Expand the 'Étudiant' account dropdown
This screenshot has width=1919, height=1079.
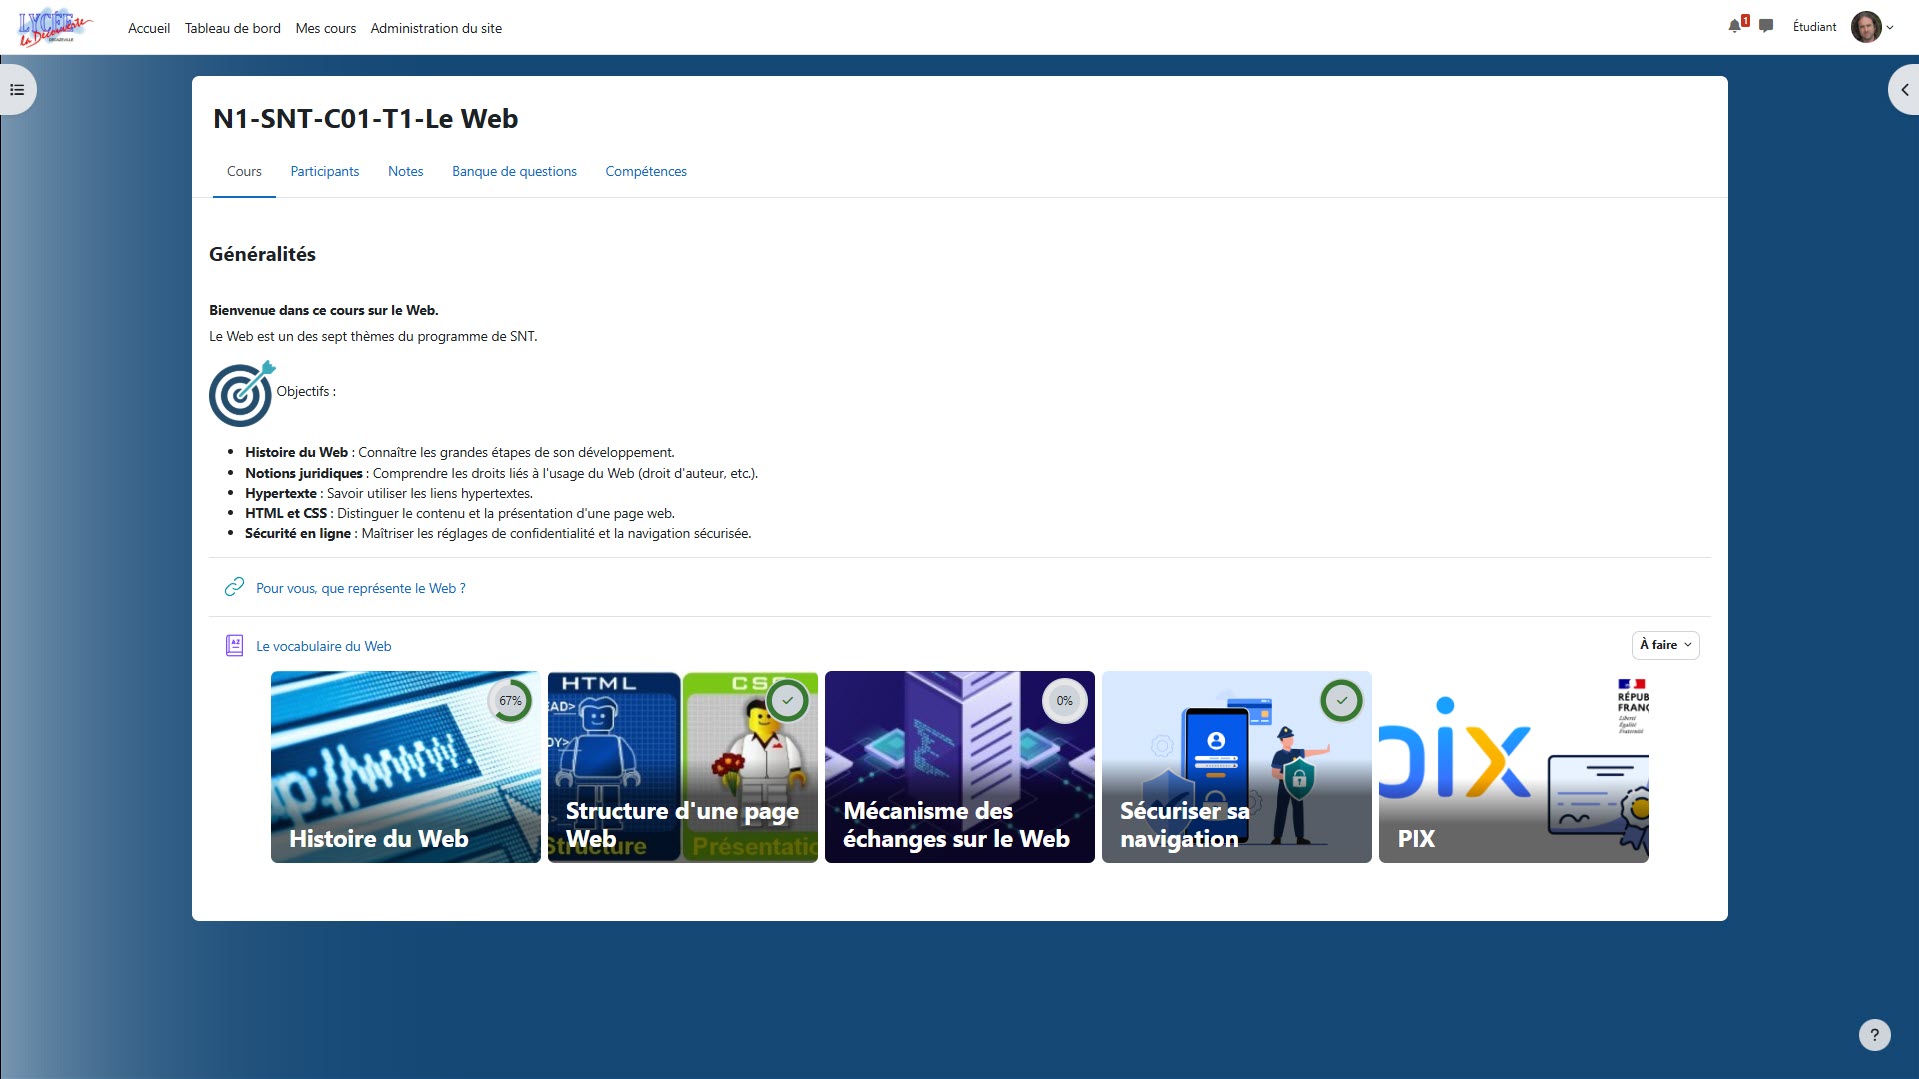click(x=1814, y=27)
